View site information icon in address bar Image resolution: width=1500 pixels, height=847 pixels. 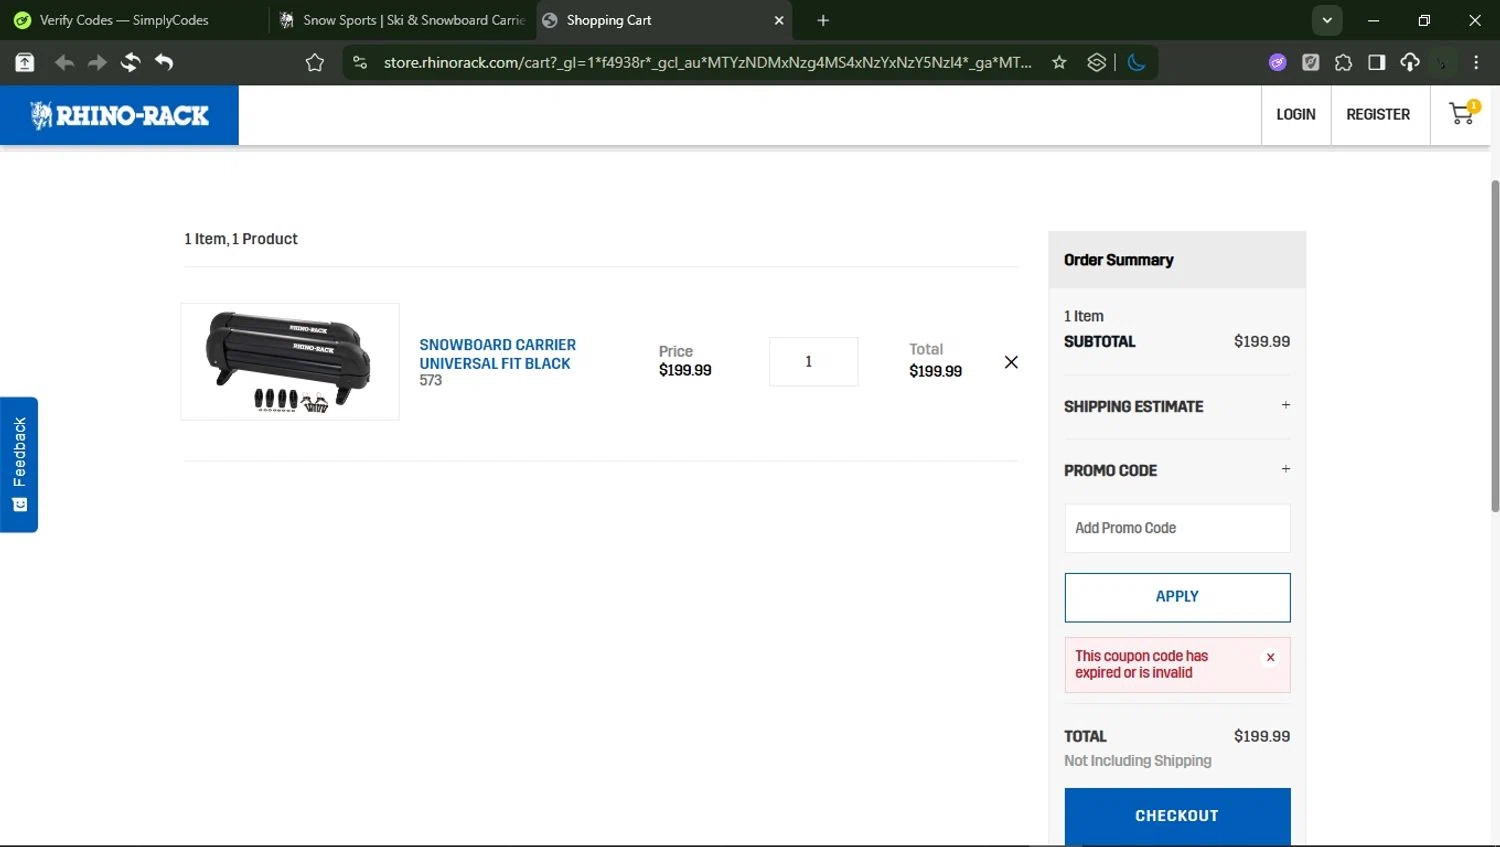360,62
